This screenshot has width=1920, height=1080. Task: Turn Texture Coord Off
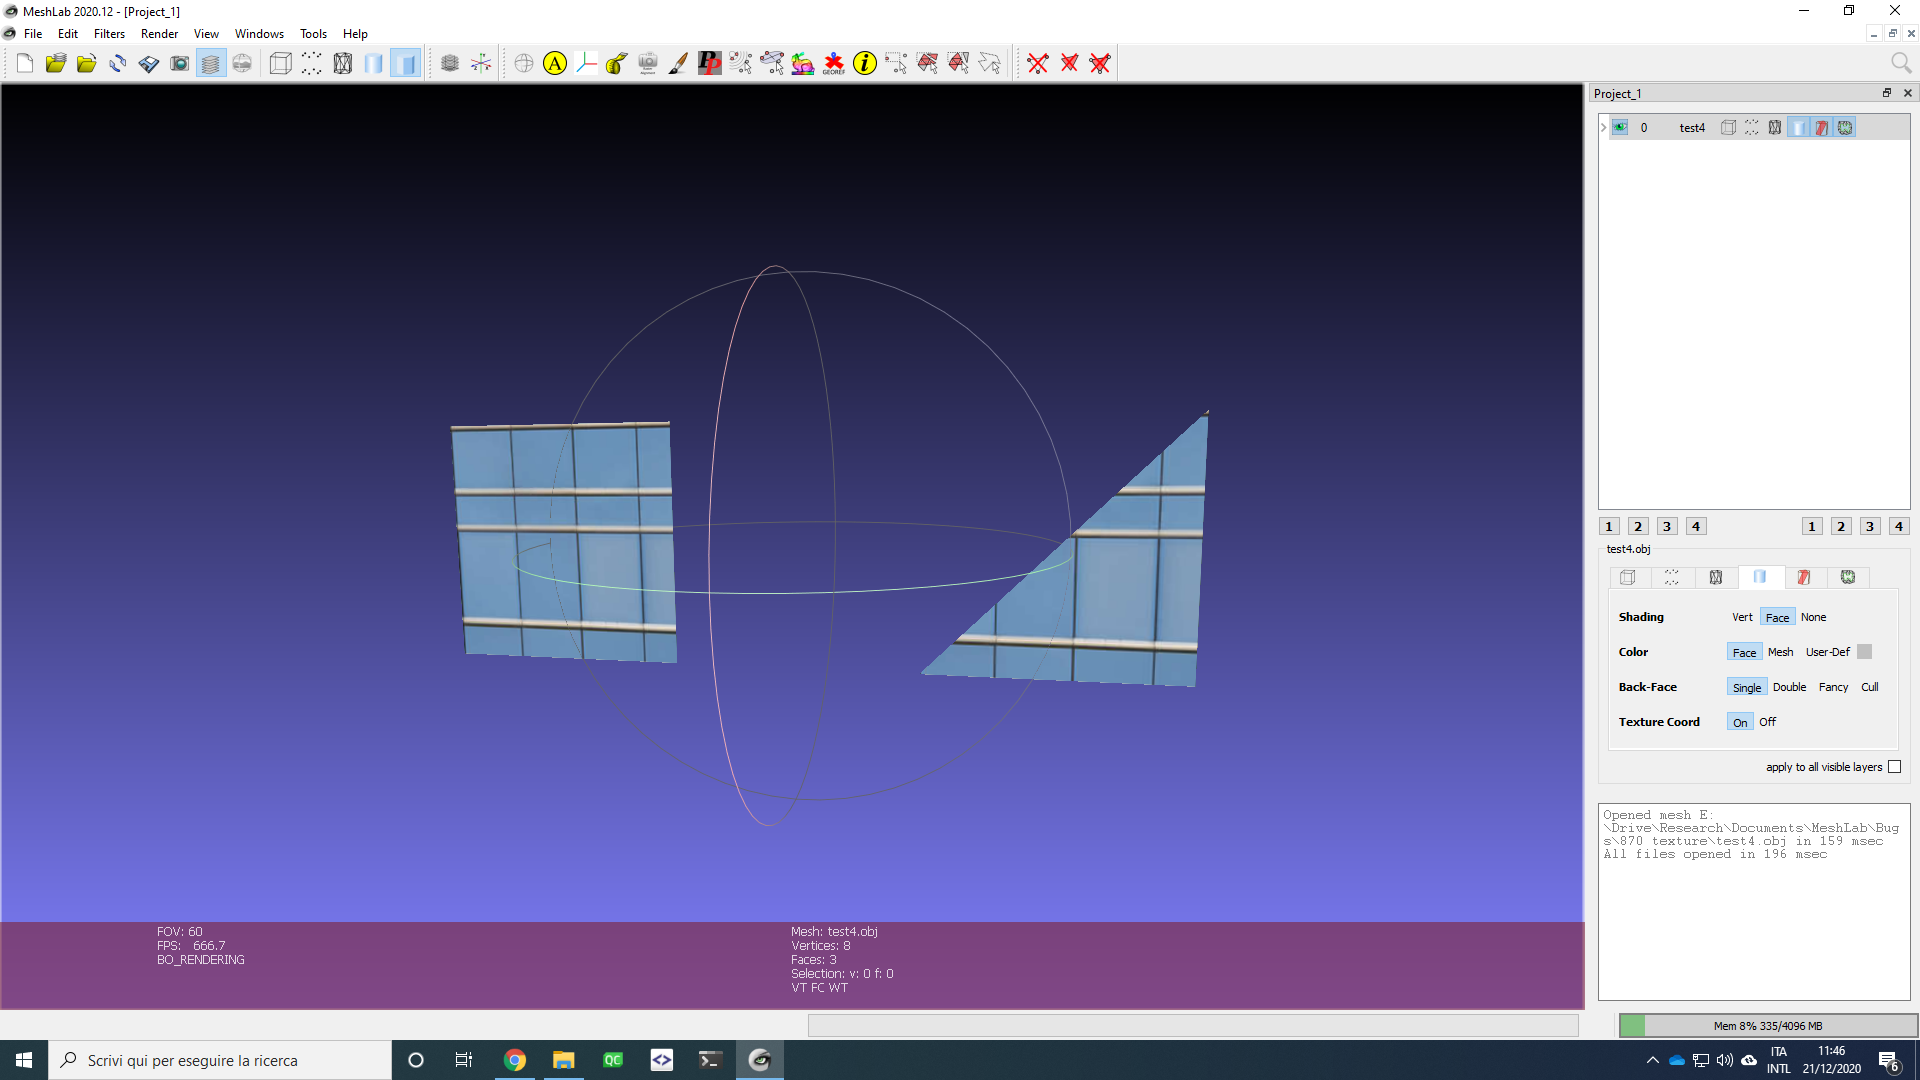pyautogui.click(x=1767, y=722)
